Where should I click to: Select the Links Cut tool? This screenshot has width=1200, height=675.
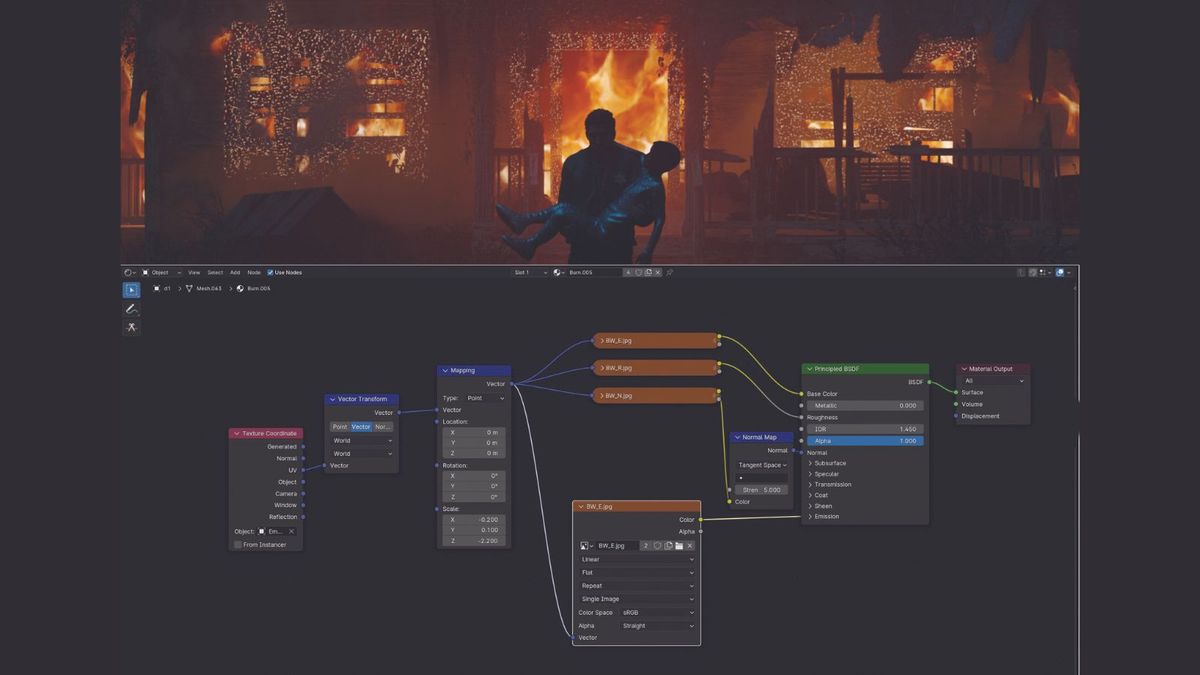click(131, 327)
